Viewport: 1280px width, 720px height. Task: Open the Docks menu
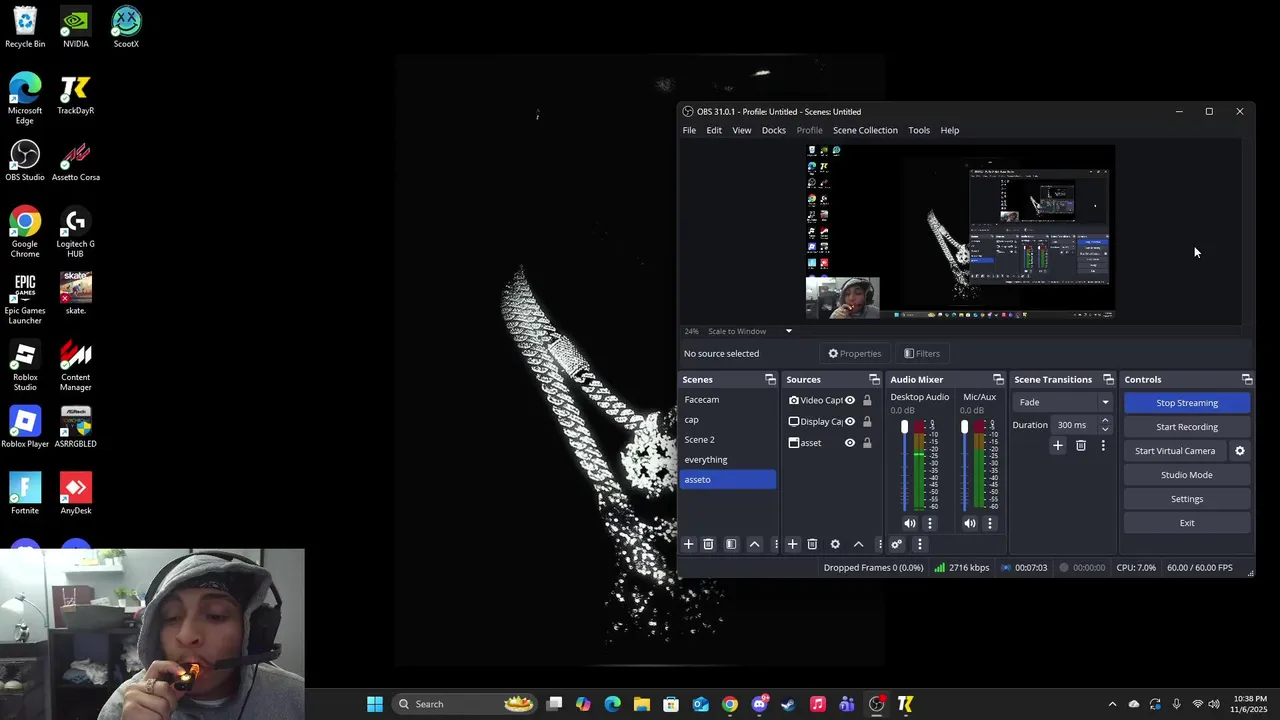[x=774, y=130]
